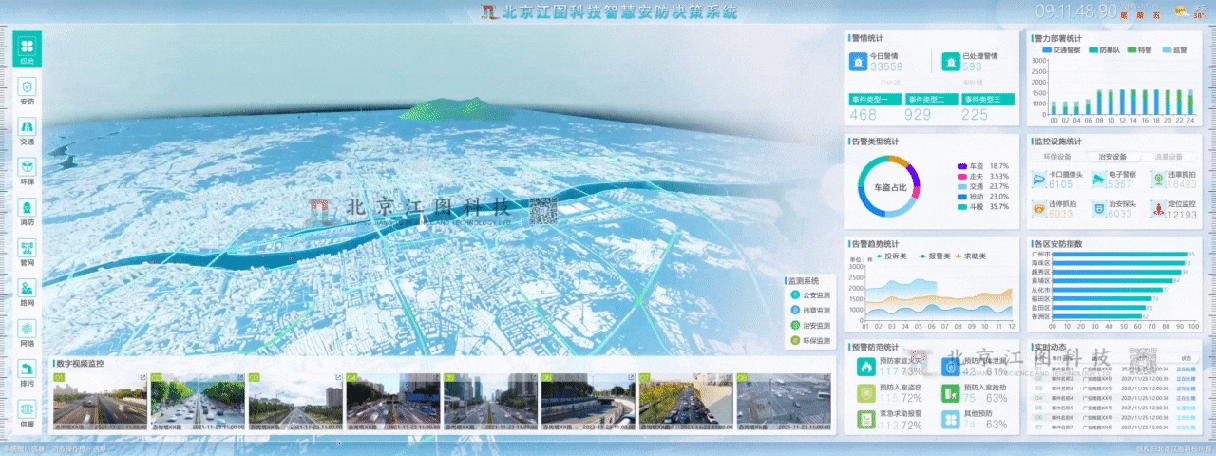Toggle the 公安监测 monitoring layer
This screenshot has height=456, width=1216.
pos(808,295)
